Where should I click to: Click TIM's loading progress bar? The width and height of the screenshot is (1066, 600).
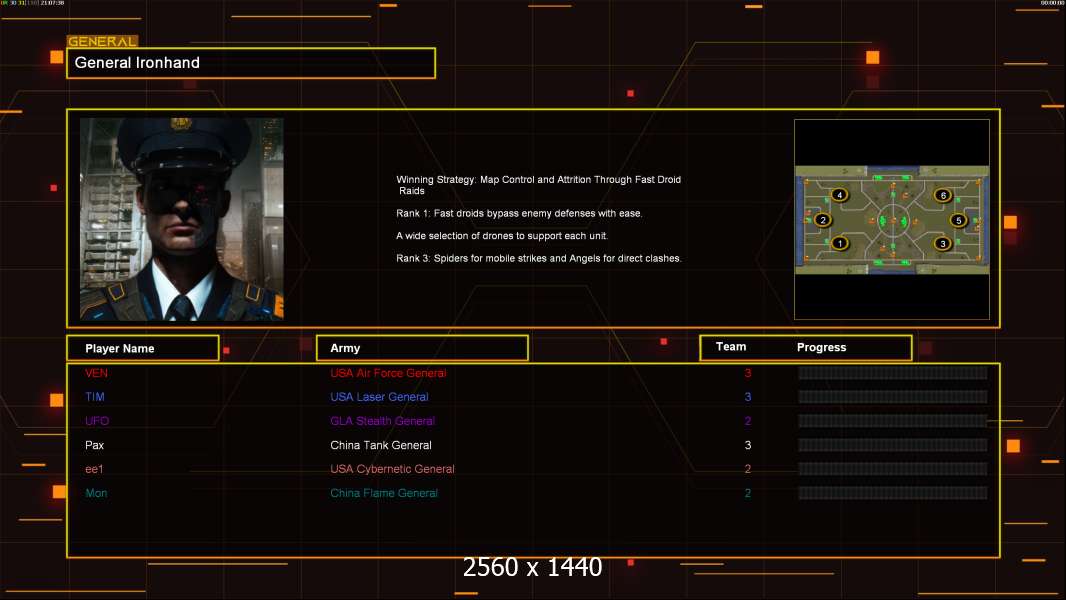pyautogui.click(x=893, y=397)
